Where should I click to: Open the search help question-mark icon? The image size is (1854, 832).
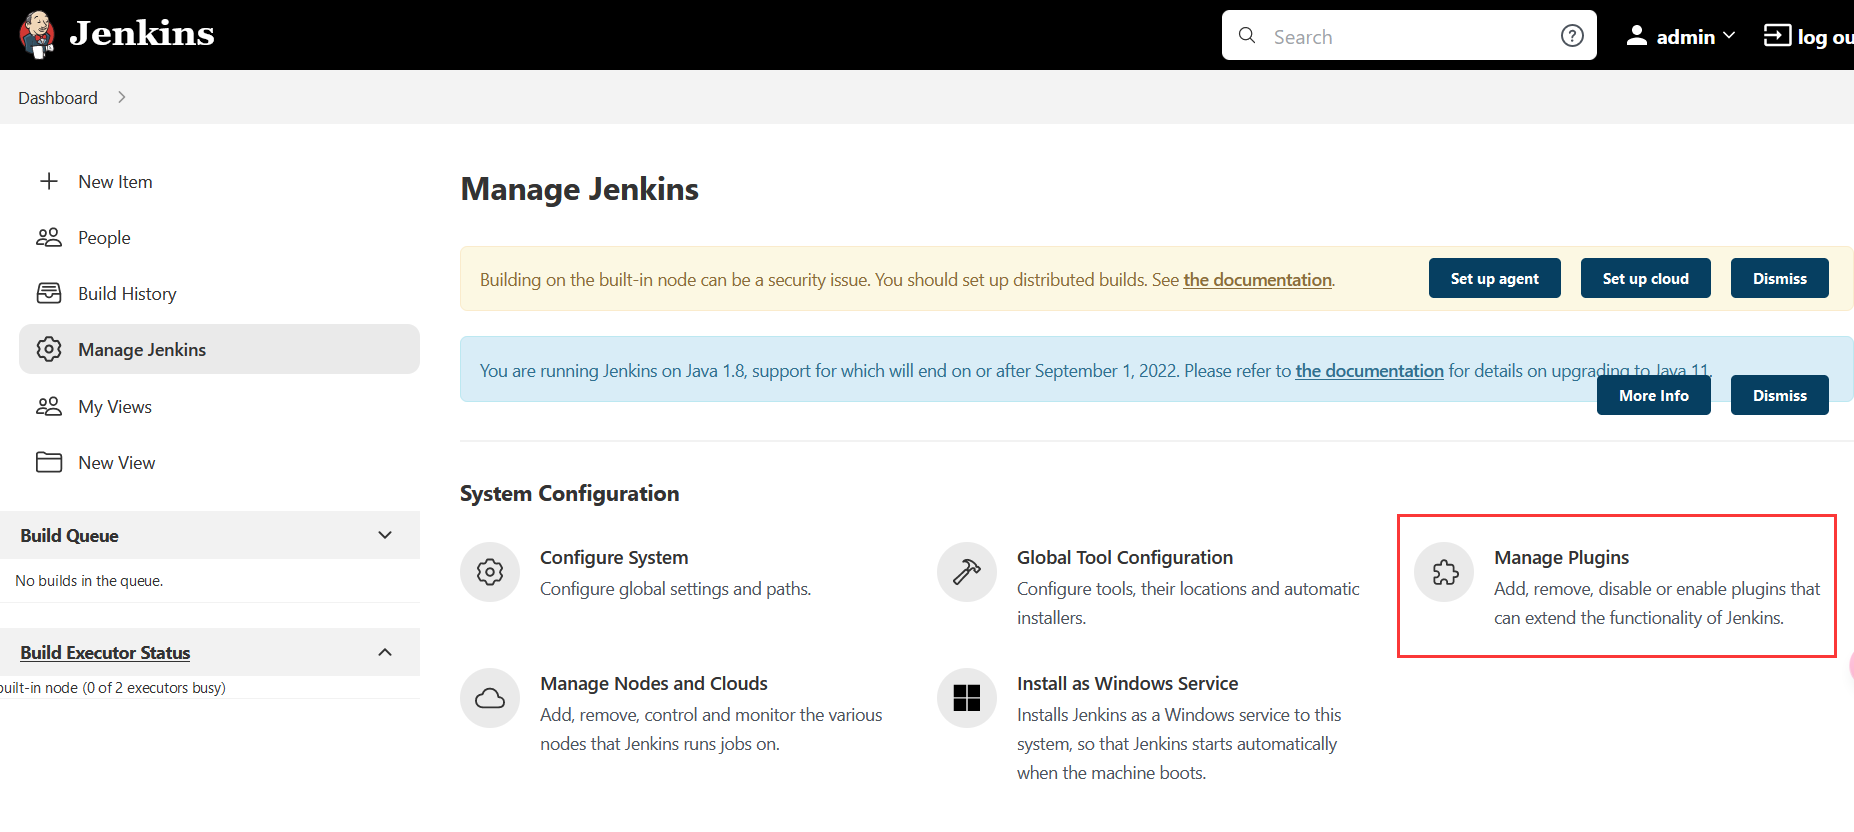tap(1572, 36)
